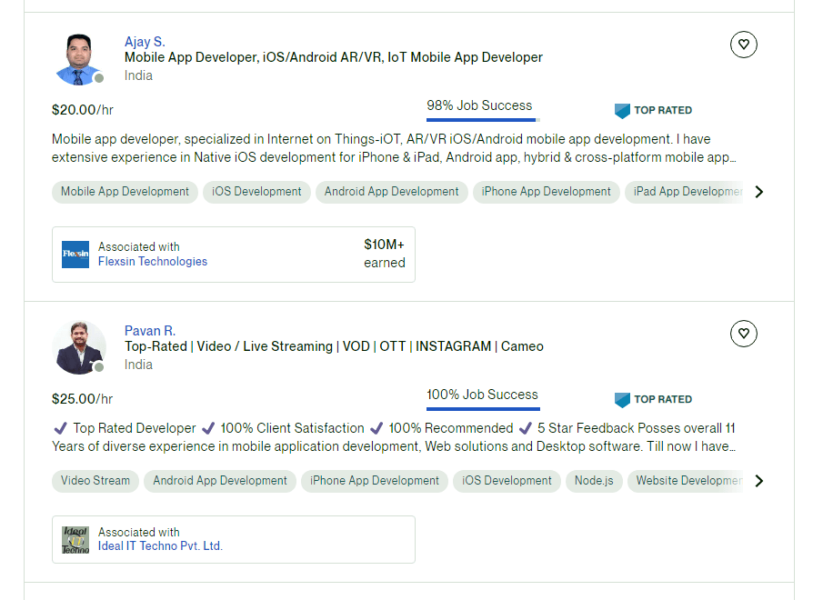Click 98% Job Success progress bar

coord(482,120)
